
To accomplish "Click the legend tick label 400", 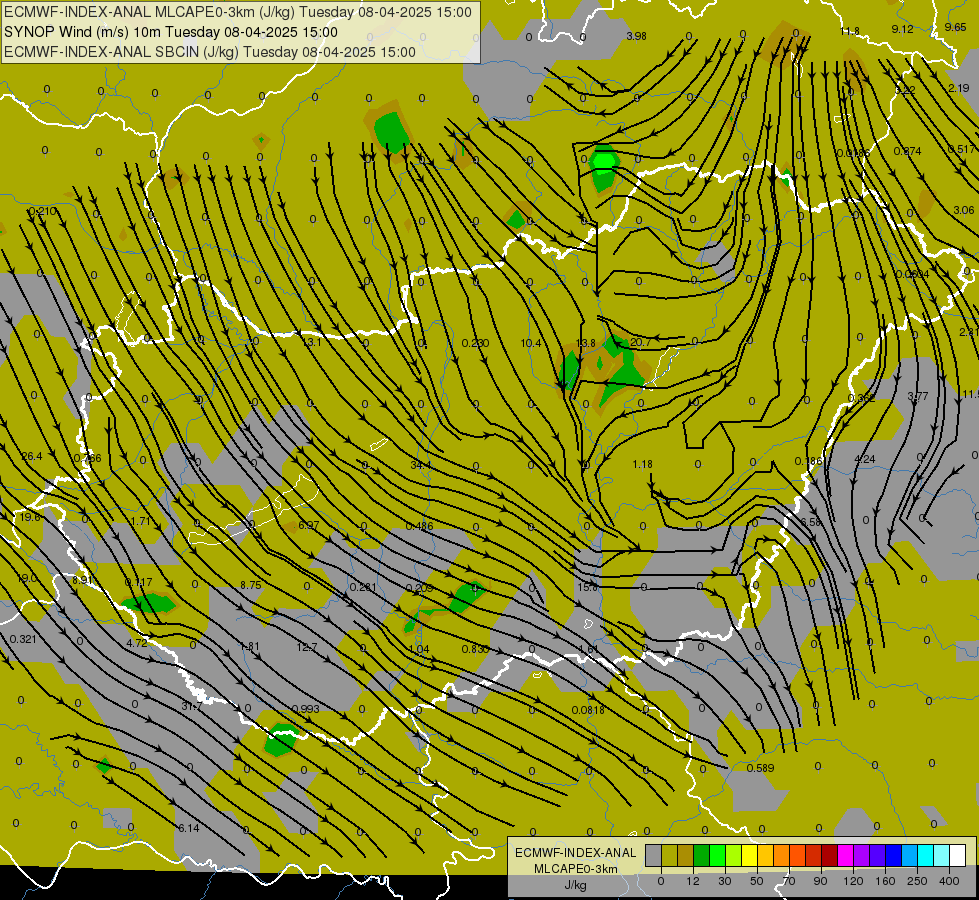I will [949, 881].
